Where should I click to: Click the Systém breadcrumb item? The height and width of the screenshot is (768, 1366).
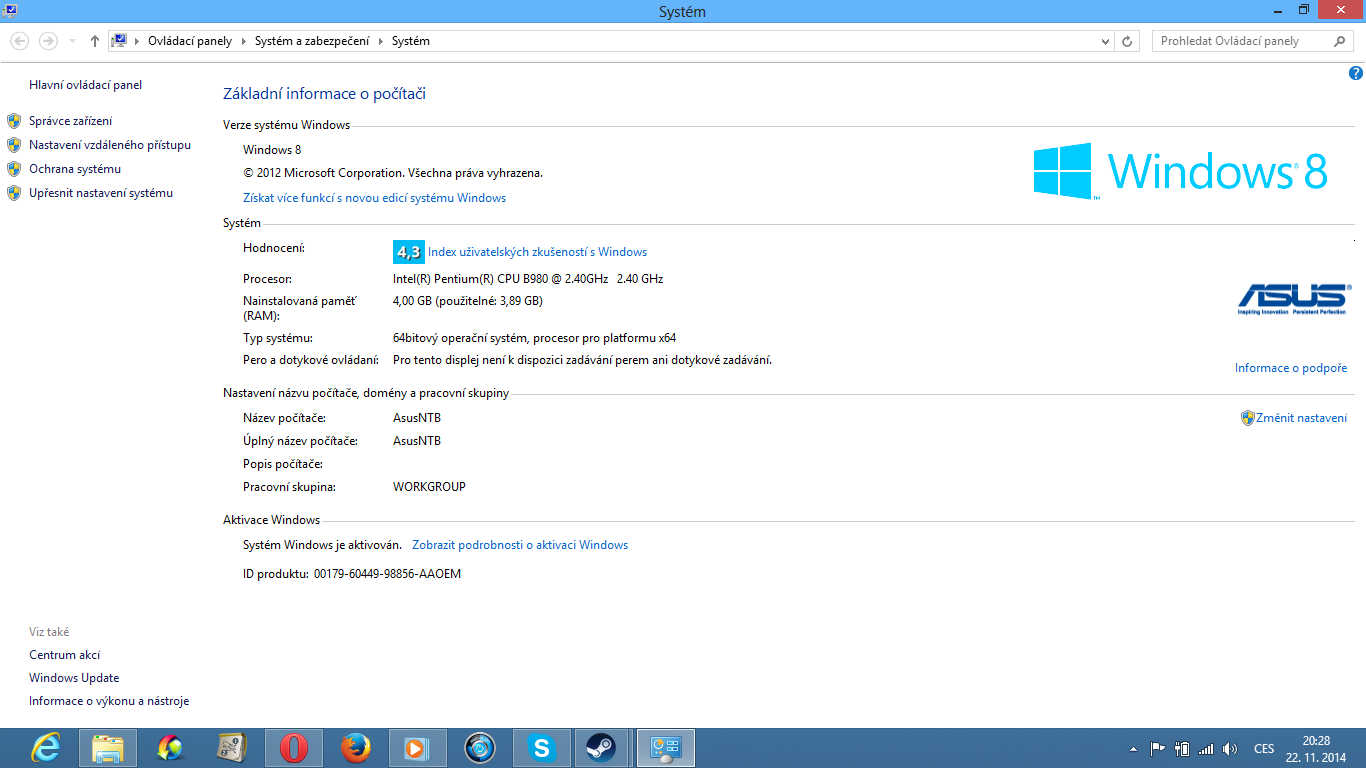click(x=410, y=41)
